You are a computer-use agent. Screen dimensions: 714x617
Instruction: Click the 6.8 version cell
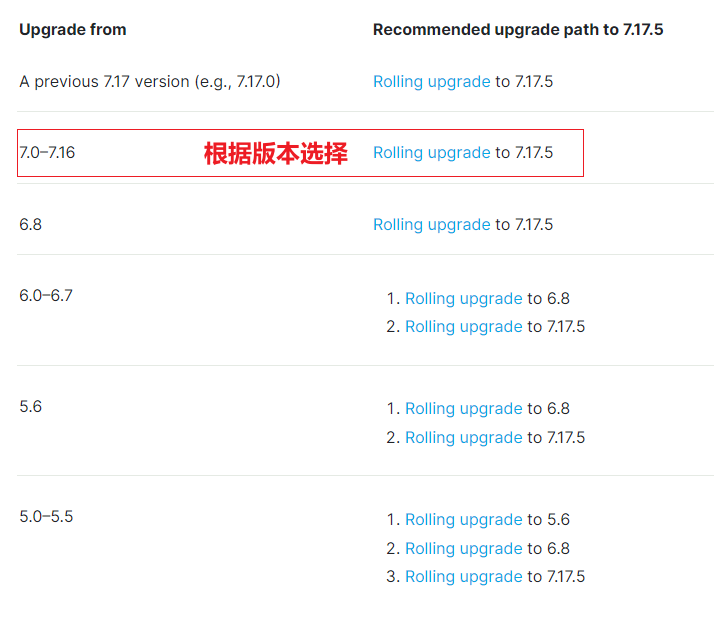[31, 225]
